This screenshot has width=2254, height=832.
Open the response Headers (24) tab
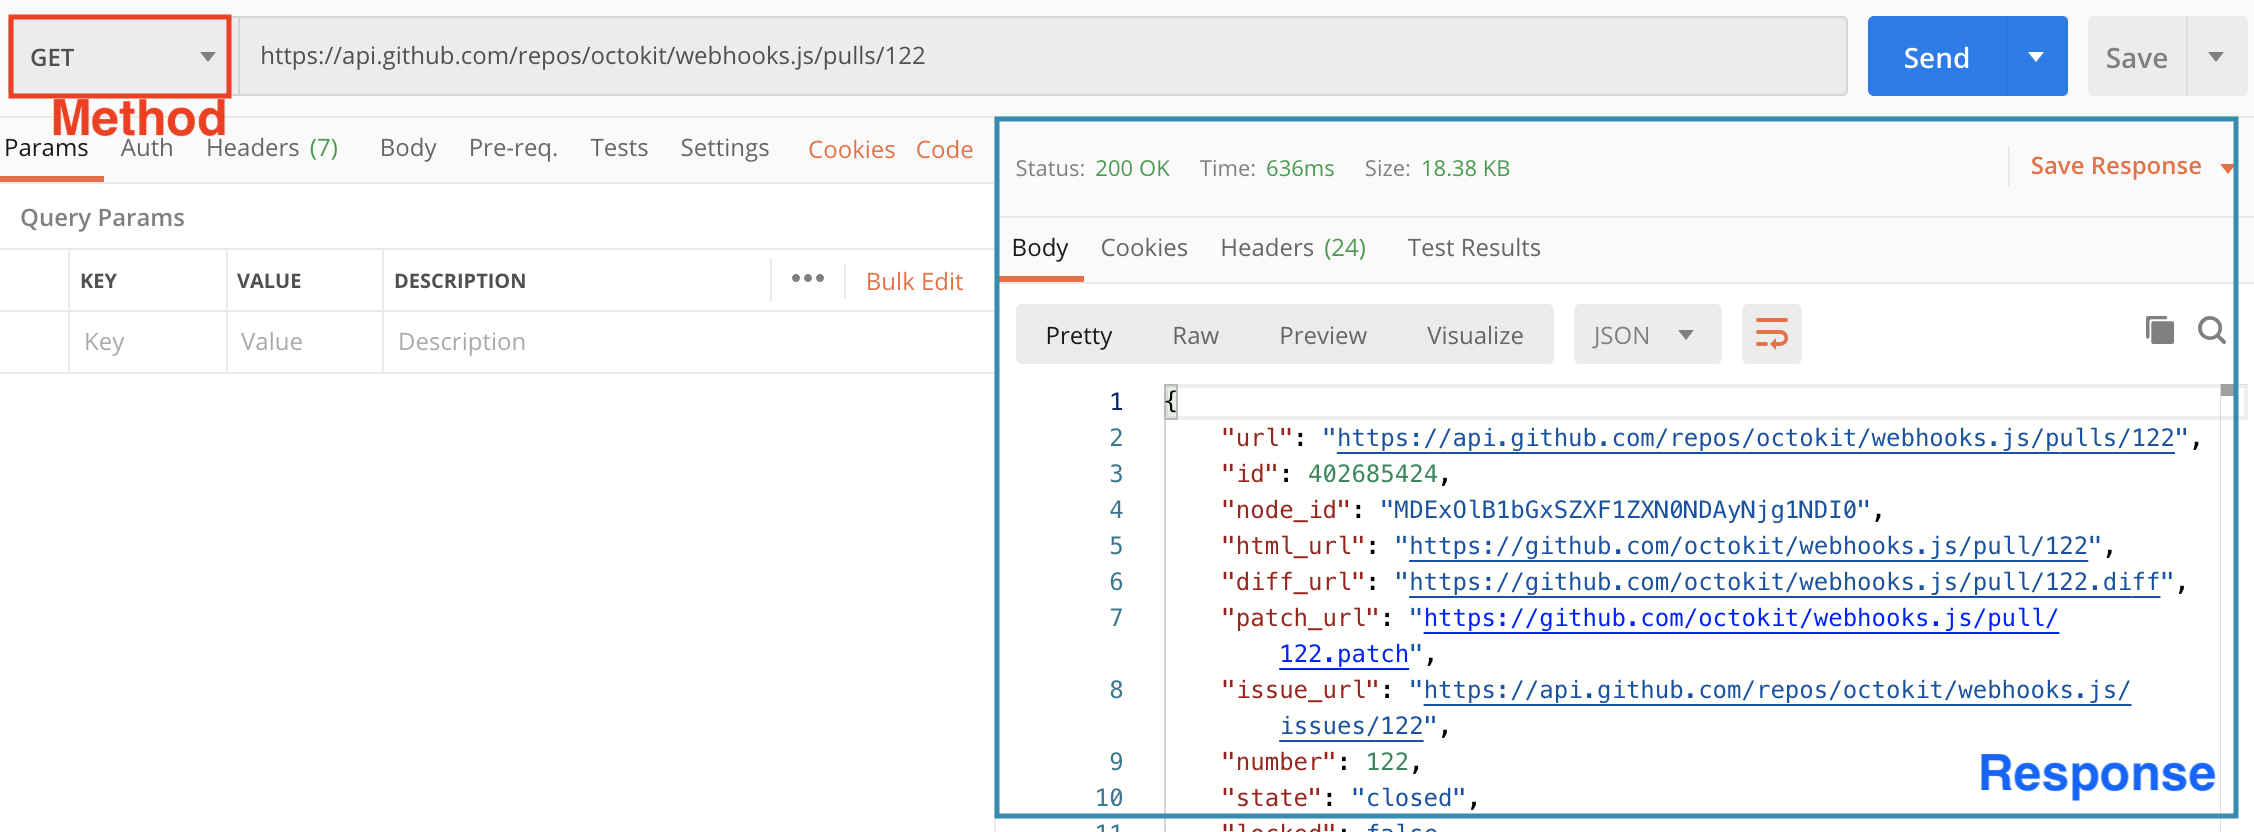point(1293,248)
